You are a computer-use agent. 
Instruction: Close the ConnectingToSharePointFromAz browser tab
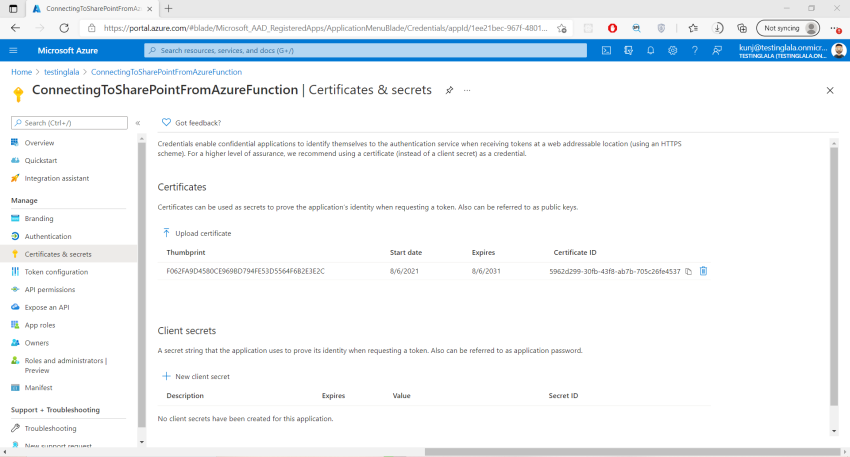pos(150,9)
